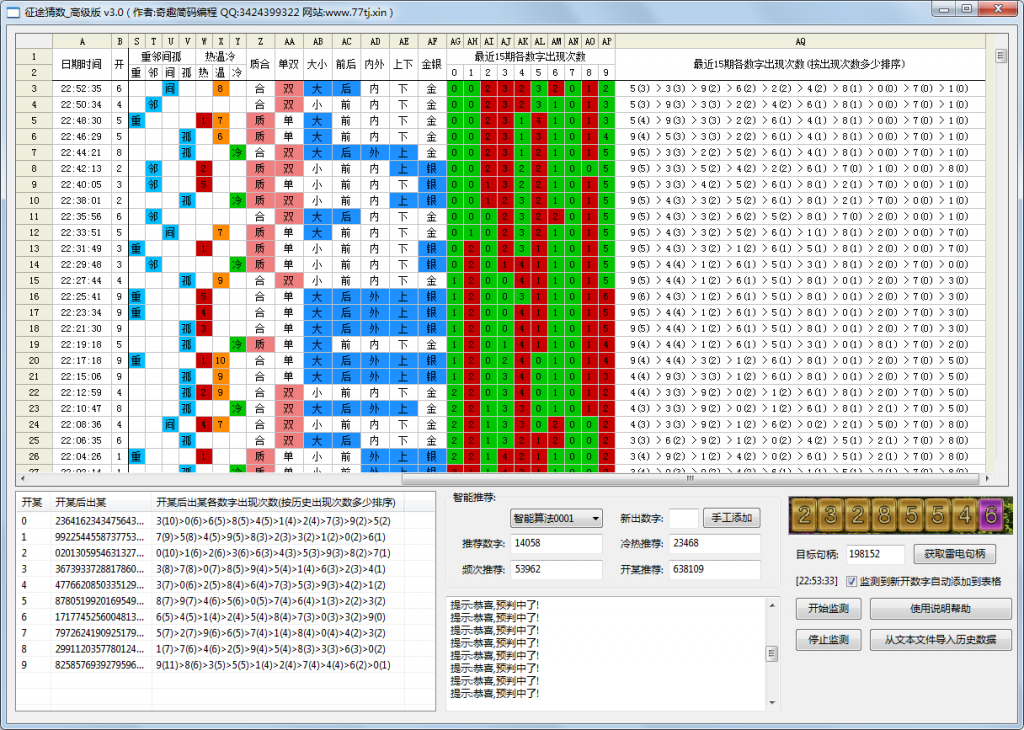This screenshot has width=1024, height=730.
Task: Select list row starting with 0201305954631327
Action: pyautogui.click(x=225, y=553)
